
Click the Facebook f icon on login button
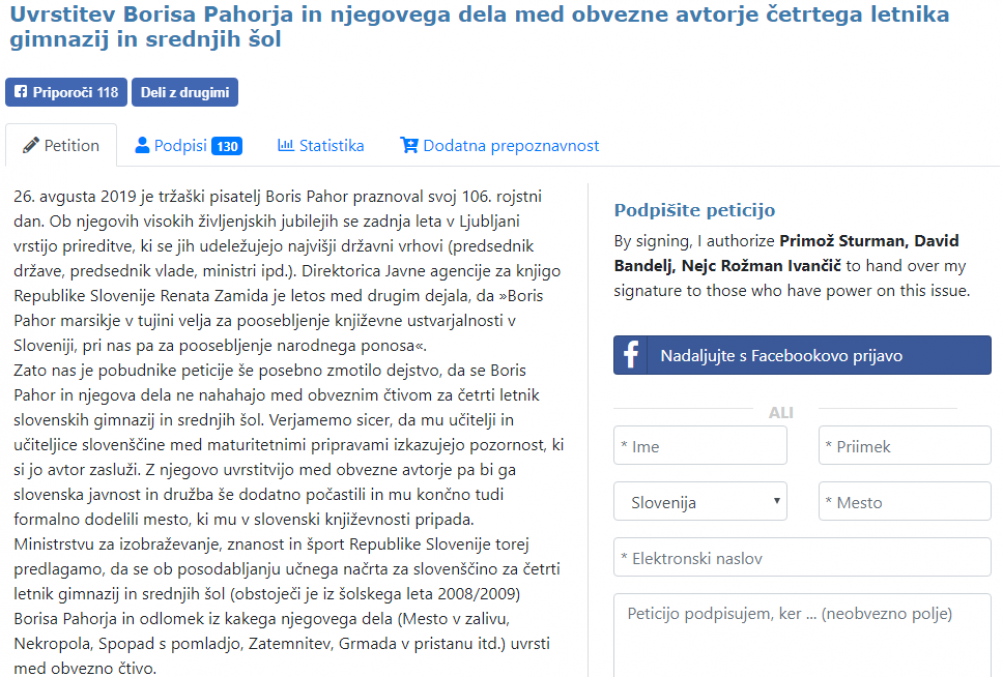click(631, 355)
